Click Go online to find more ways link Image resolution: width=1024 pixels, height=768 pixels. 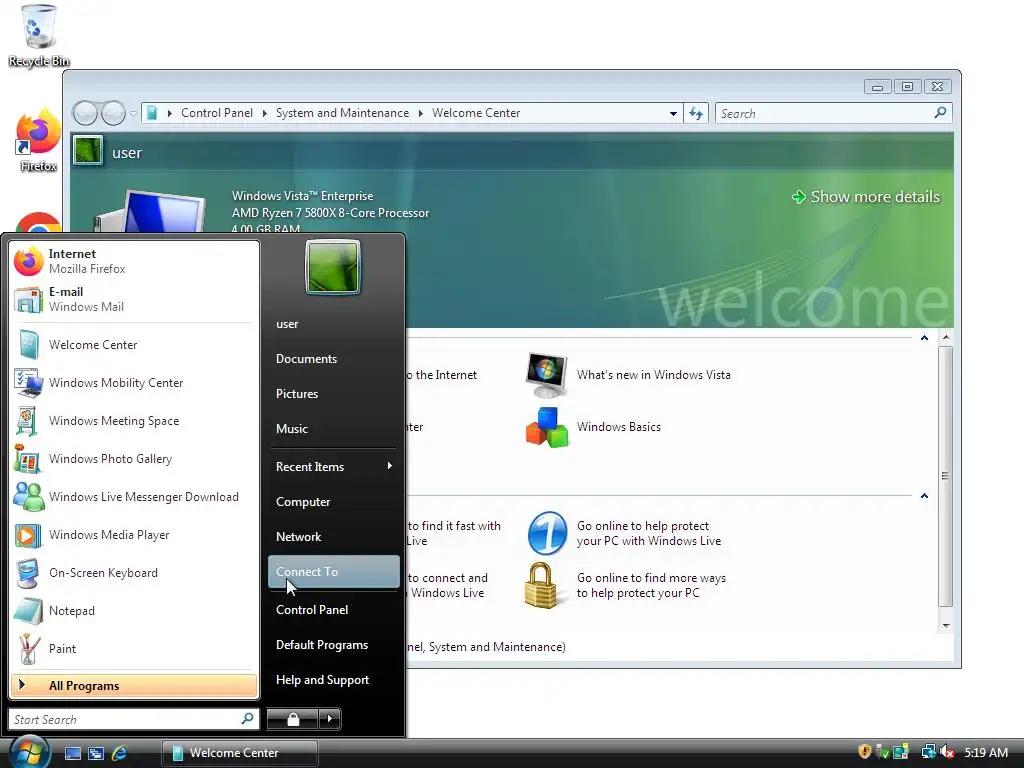pyautogui.click(x=651, y=585)
